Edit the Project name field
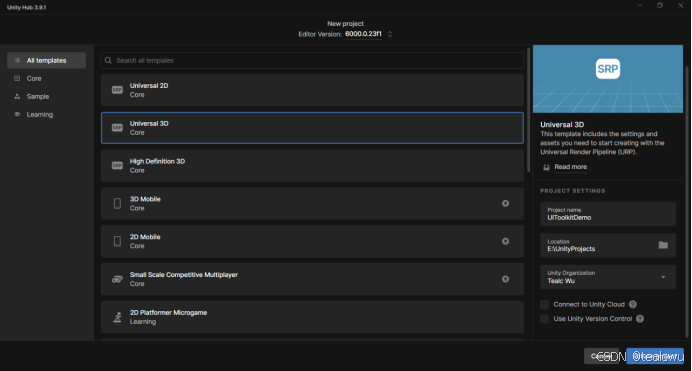 [608, 214]
